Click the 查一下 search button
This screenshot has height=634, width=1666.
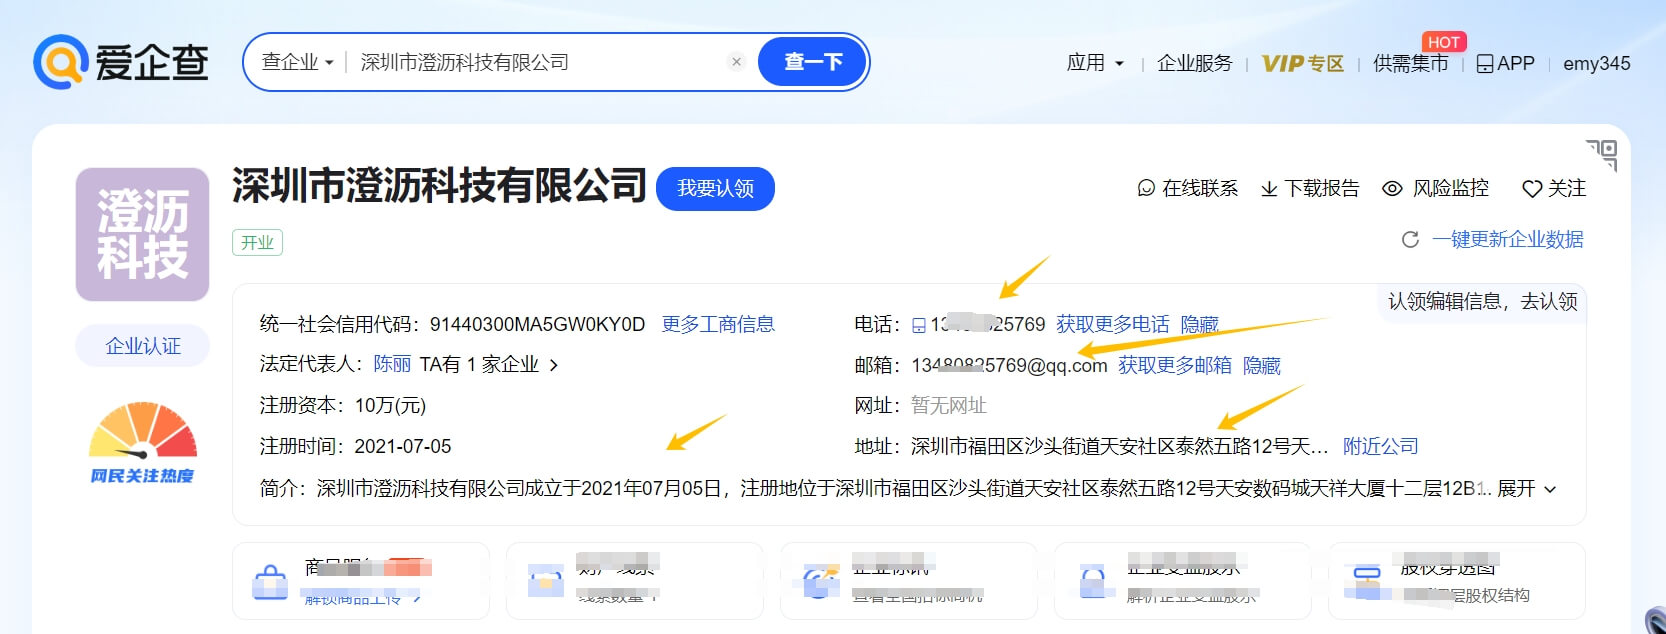click(812, 62)
